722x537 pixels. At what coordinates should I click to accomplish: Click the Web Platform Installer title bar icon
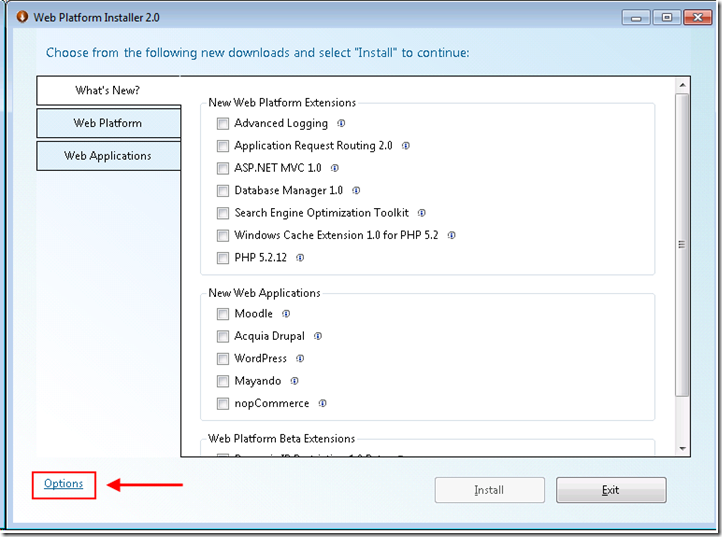22,17
